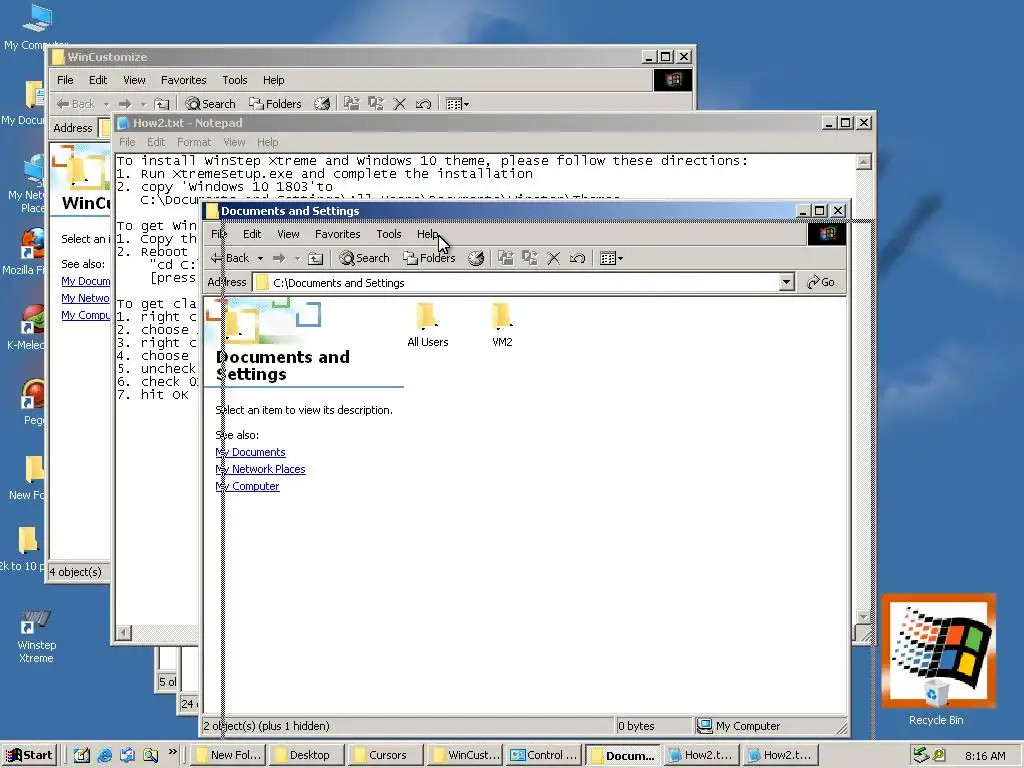Viewport: 1024px width, 768px height.
Task: Open My Documents link in Documents and Settings
Action: pyautogui.click(x=250, y=452)
